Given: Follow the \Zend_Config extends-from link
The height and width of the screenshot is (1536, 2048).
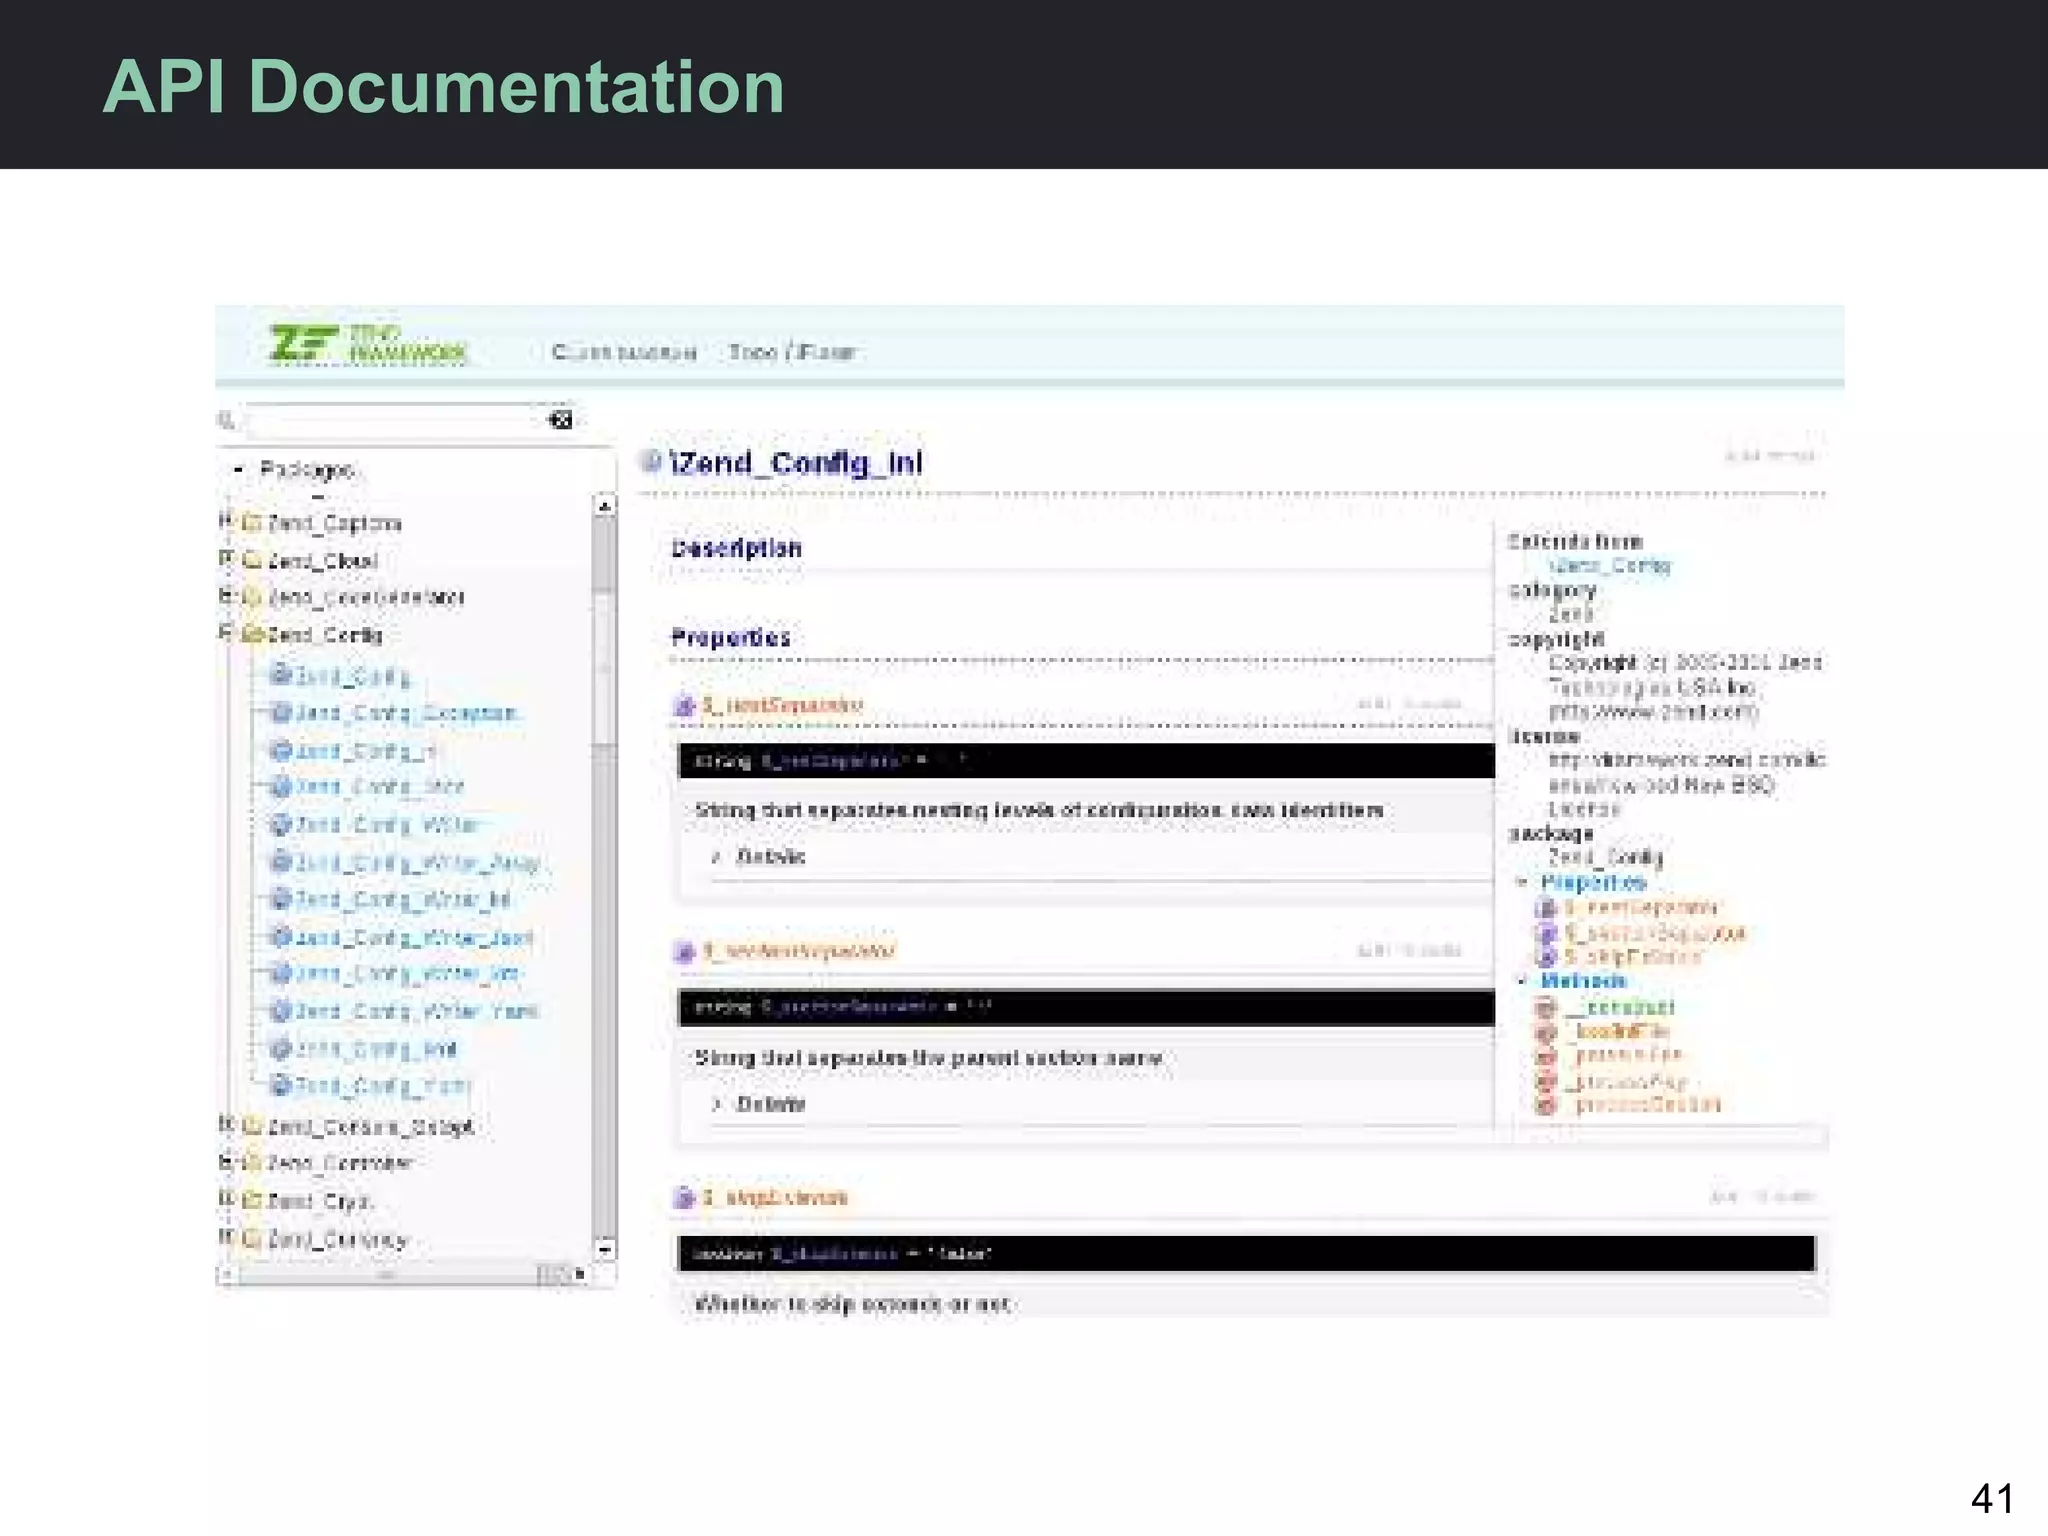Looking at the screenshot, I should click(x=1610, y=566).
